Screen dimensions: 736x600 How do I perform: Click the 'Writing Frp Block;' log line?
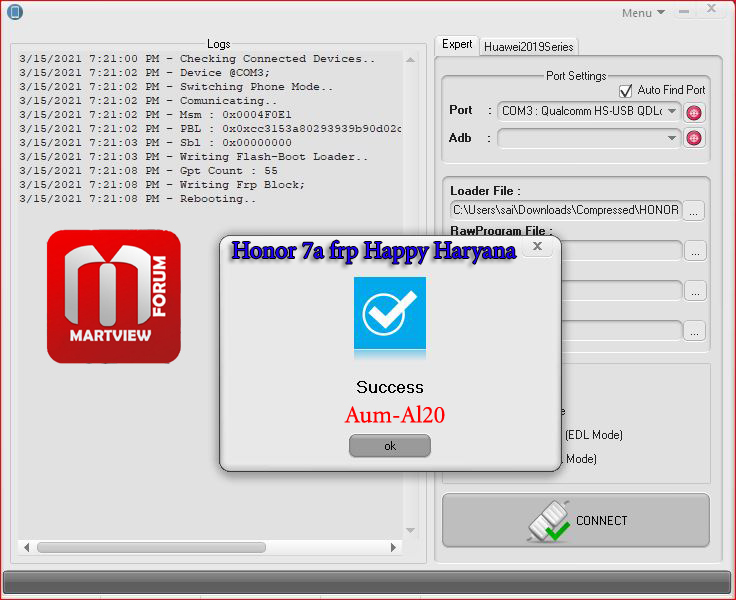162,185
